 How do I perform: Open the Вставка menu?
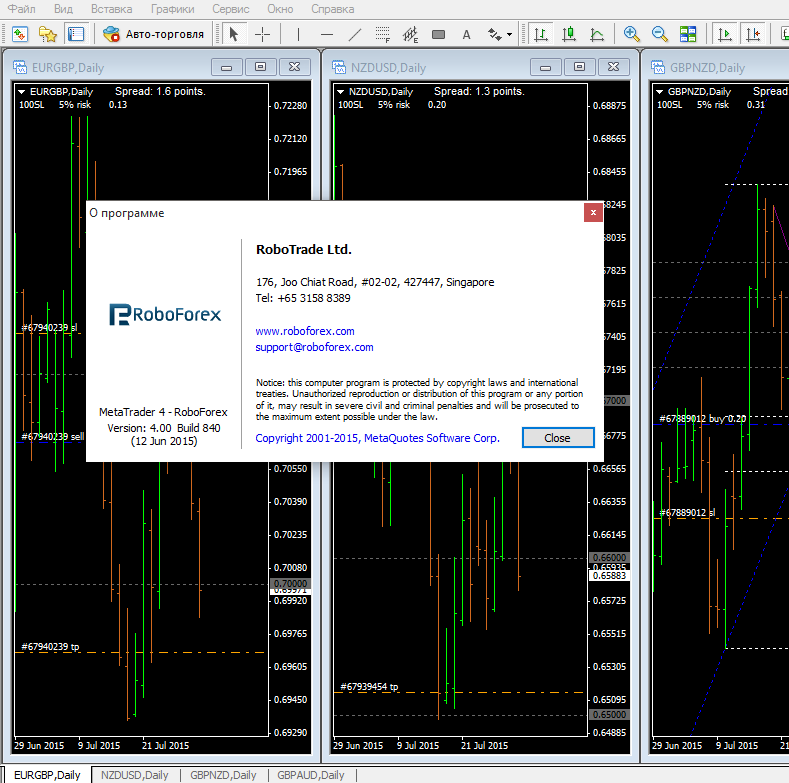112,9
